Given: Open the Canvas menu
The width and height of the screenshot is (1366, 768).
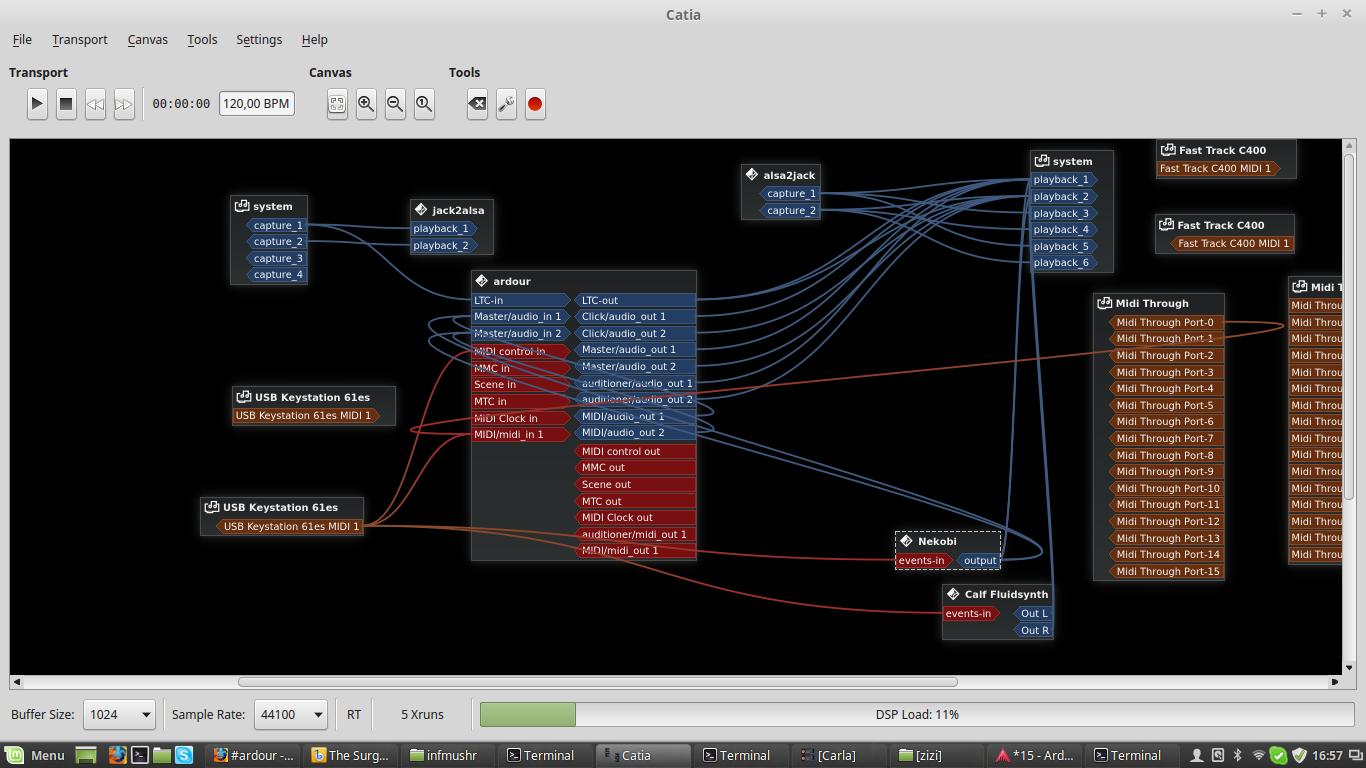Looking at the screenshot, I should point(147,39).
